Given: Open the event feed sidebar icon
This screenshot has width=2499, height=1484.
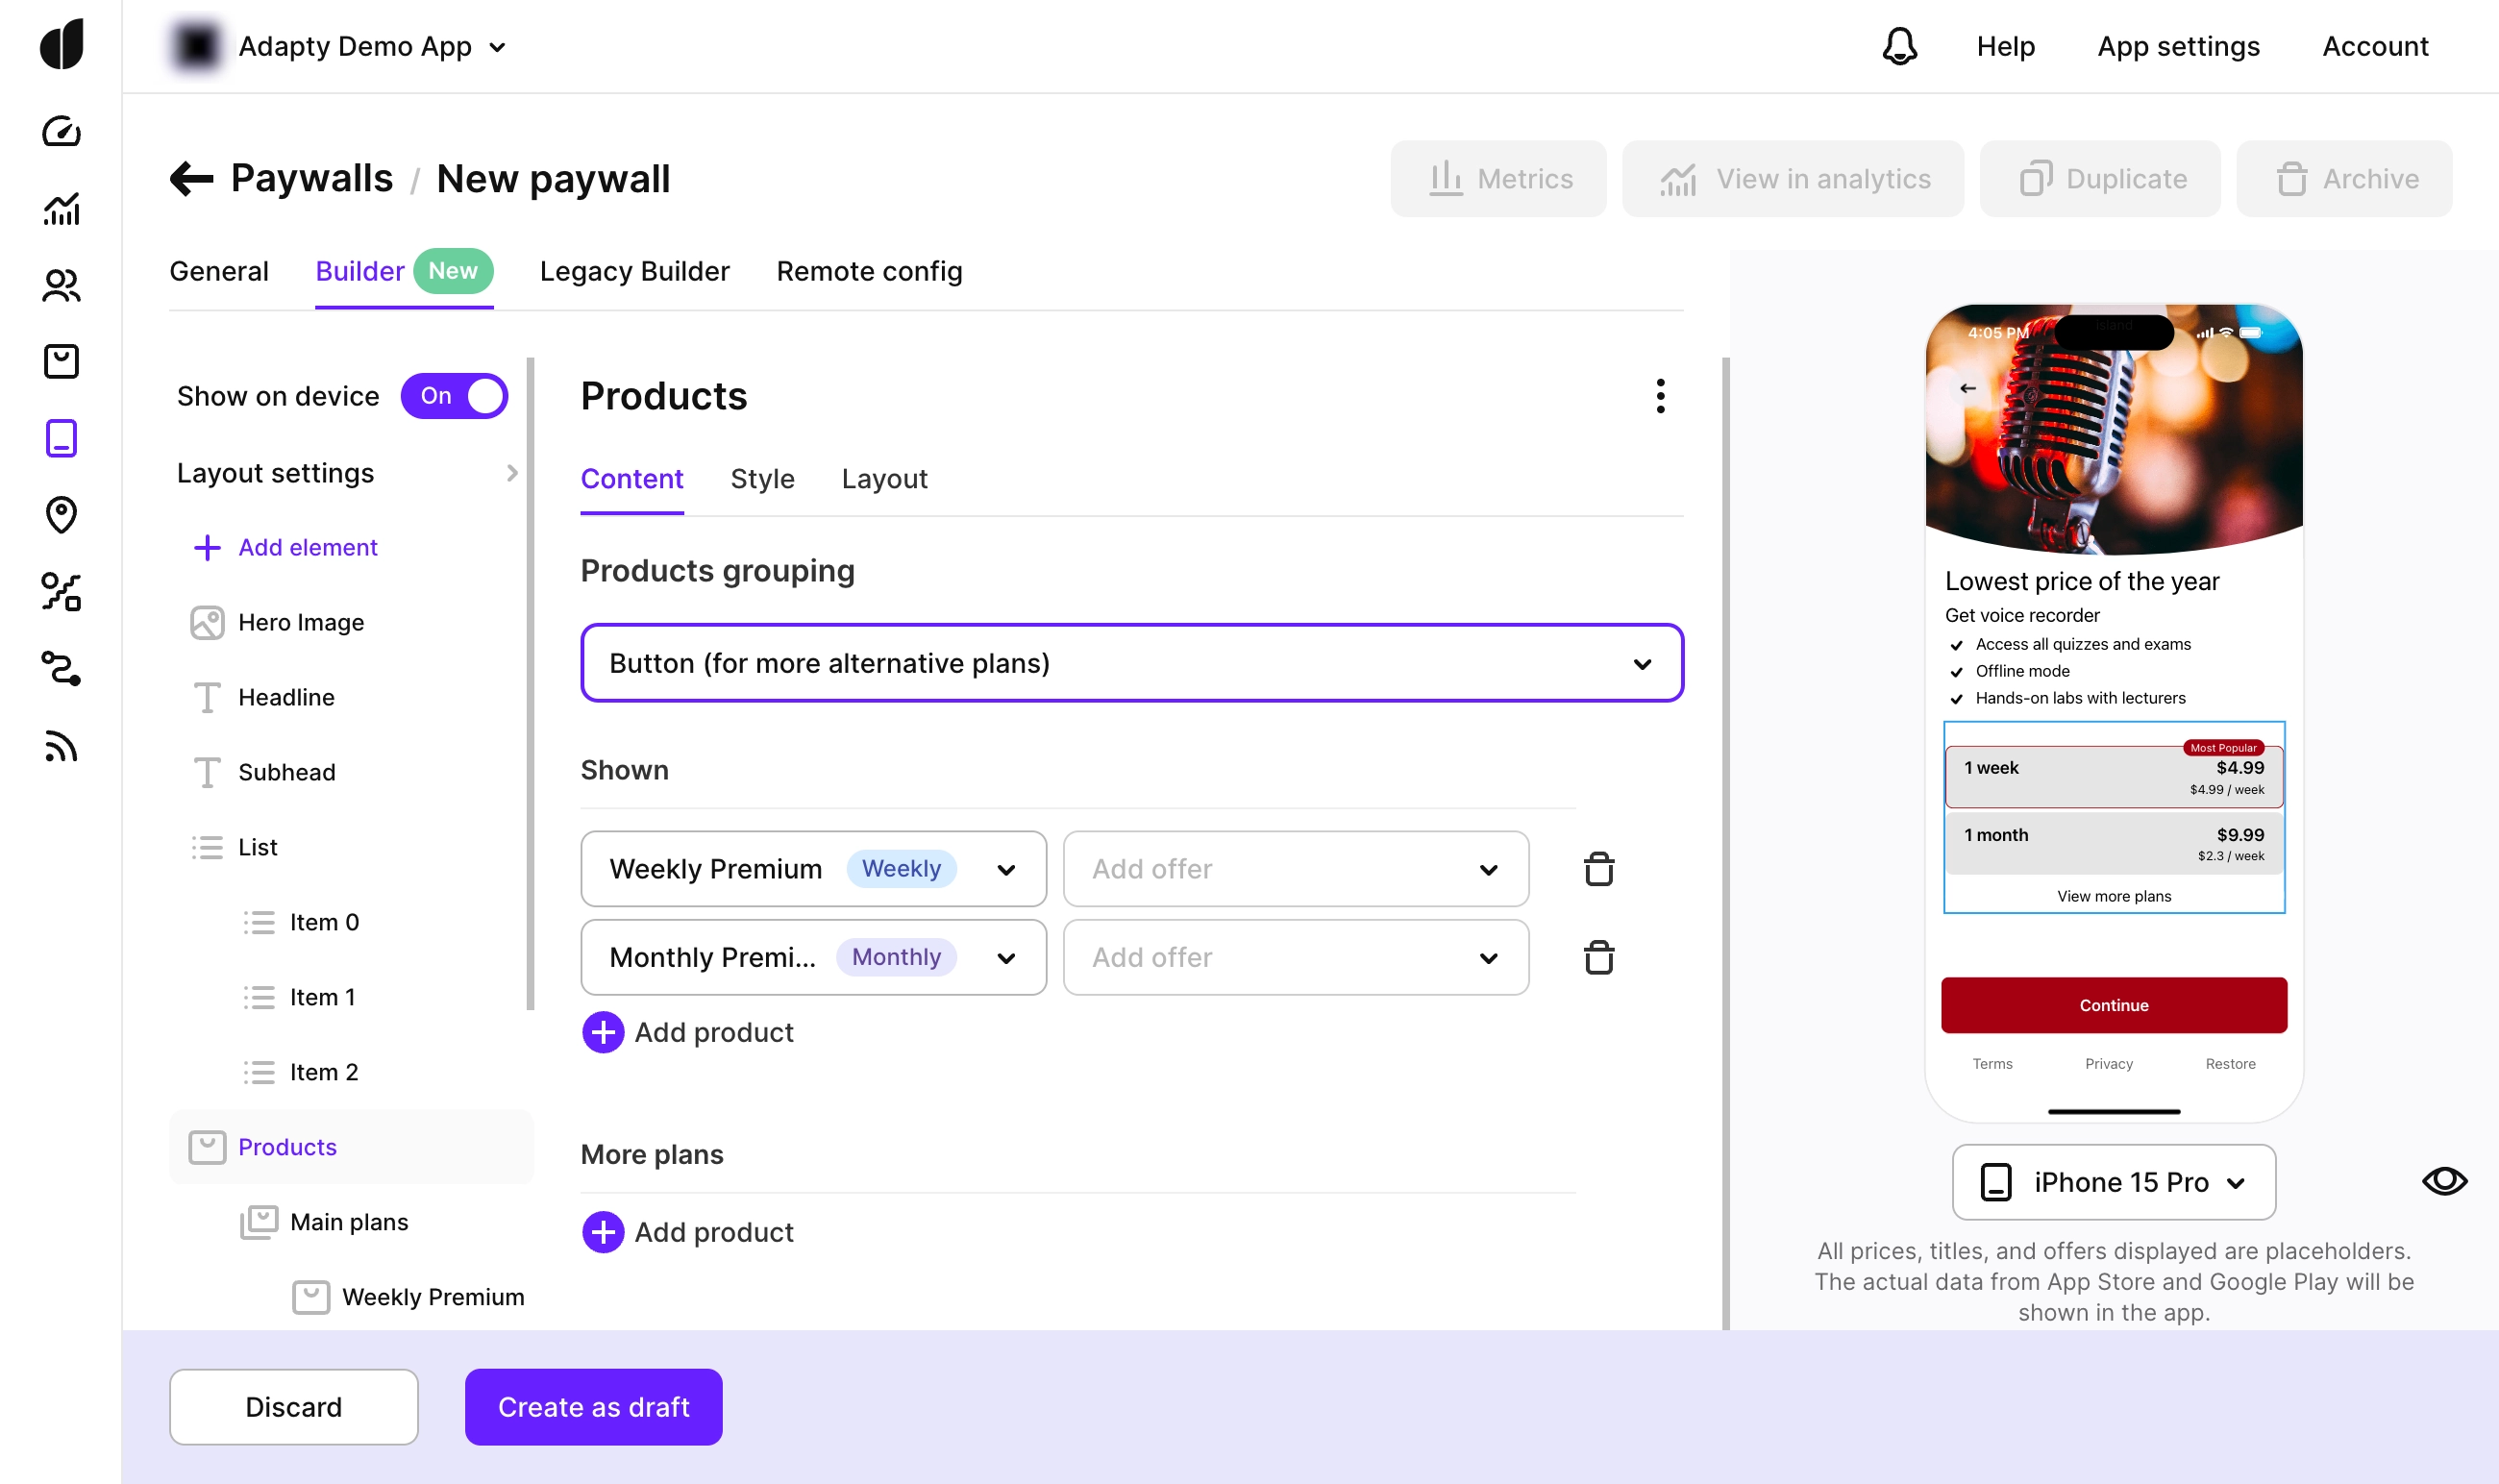Looking at the screenshot, I should (61, 746).
